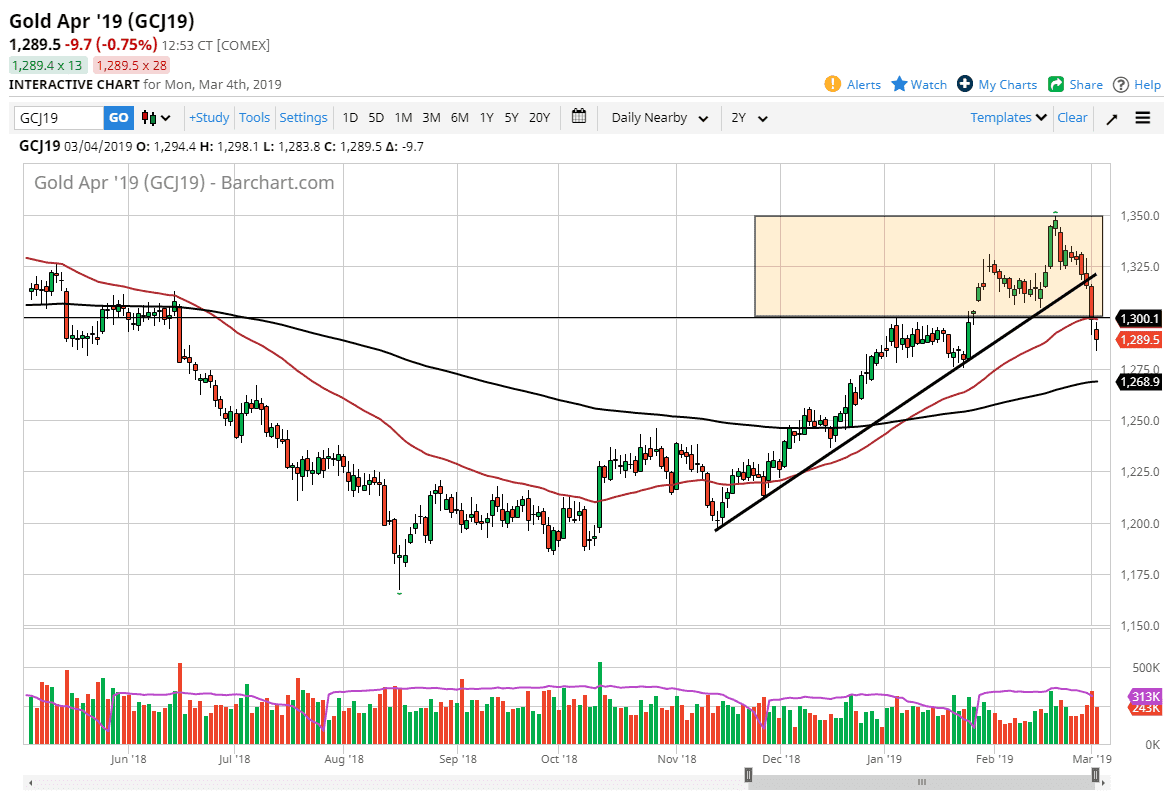Click the Share arrow icon
This screenshot has width=1164, height=799.
pos(1056,84)
